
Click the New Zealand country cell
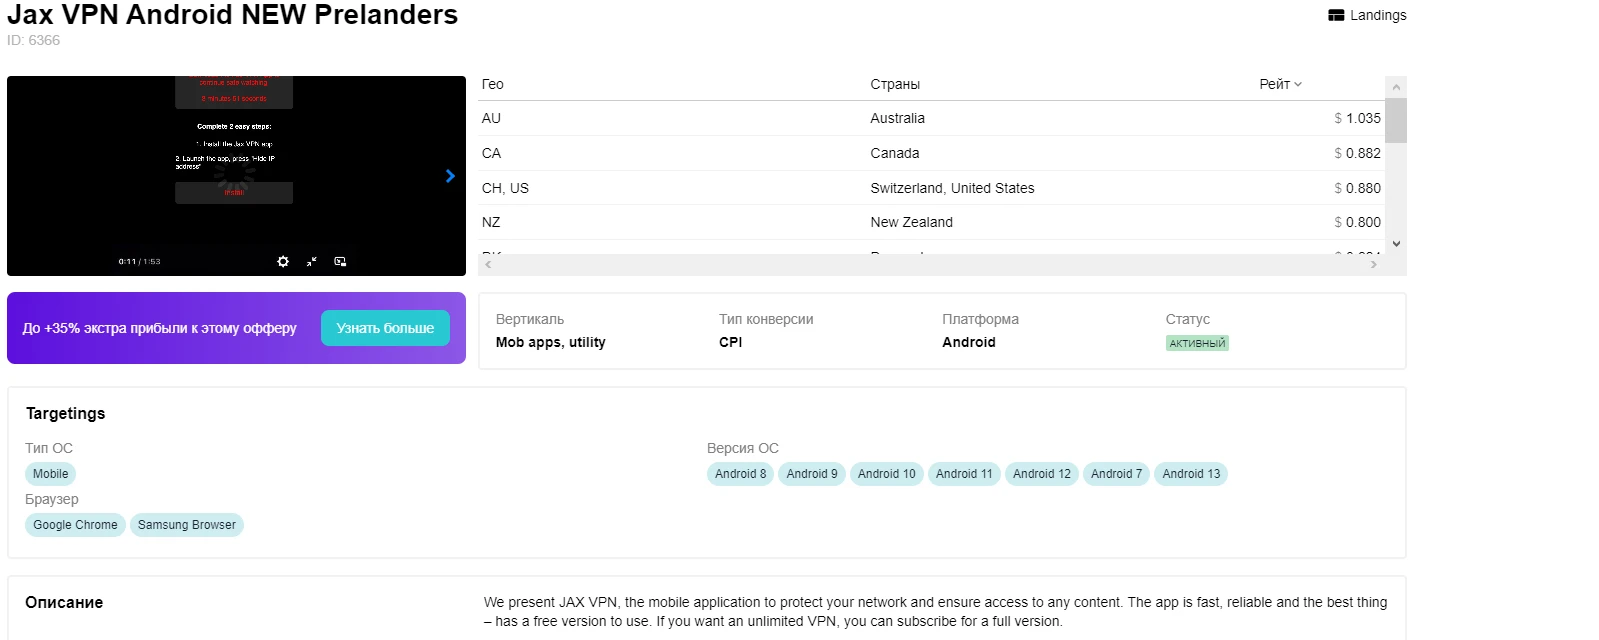[911, 222]
